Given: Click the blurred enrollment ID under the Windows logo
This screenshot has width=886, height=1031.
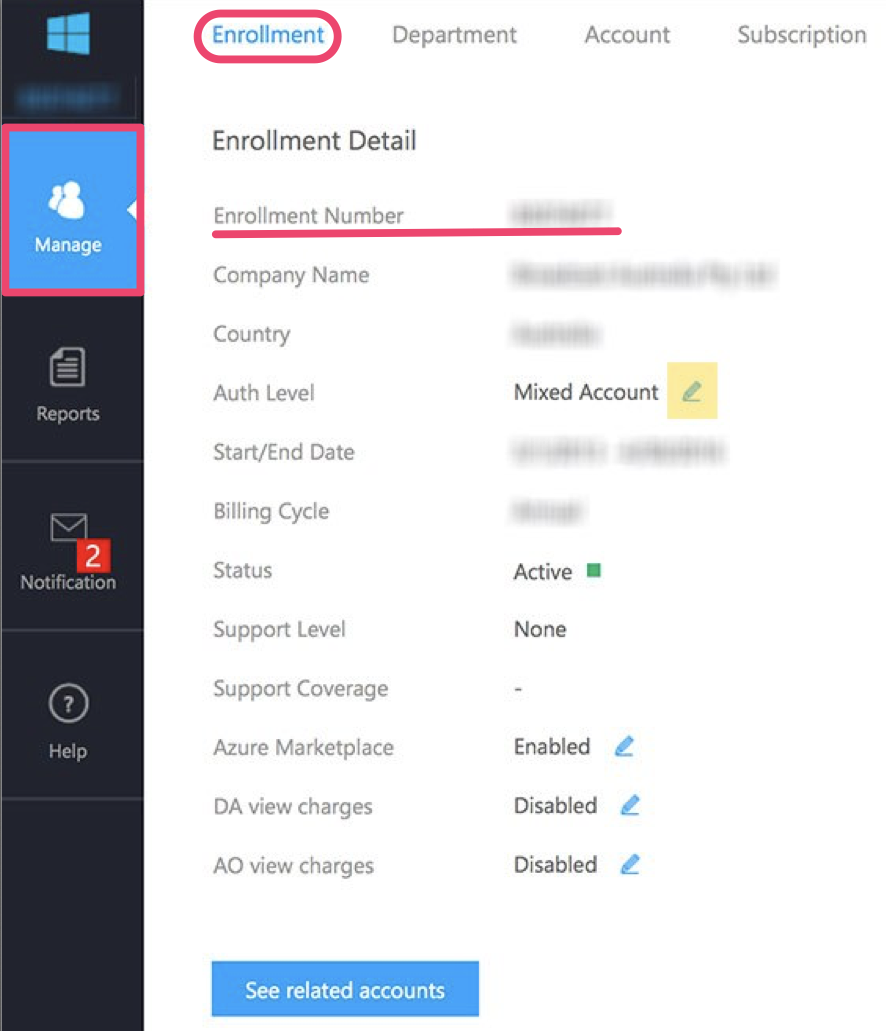Looking at the screenshot, I should [68, 96].
